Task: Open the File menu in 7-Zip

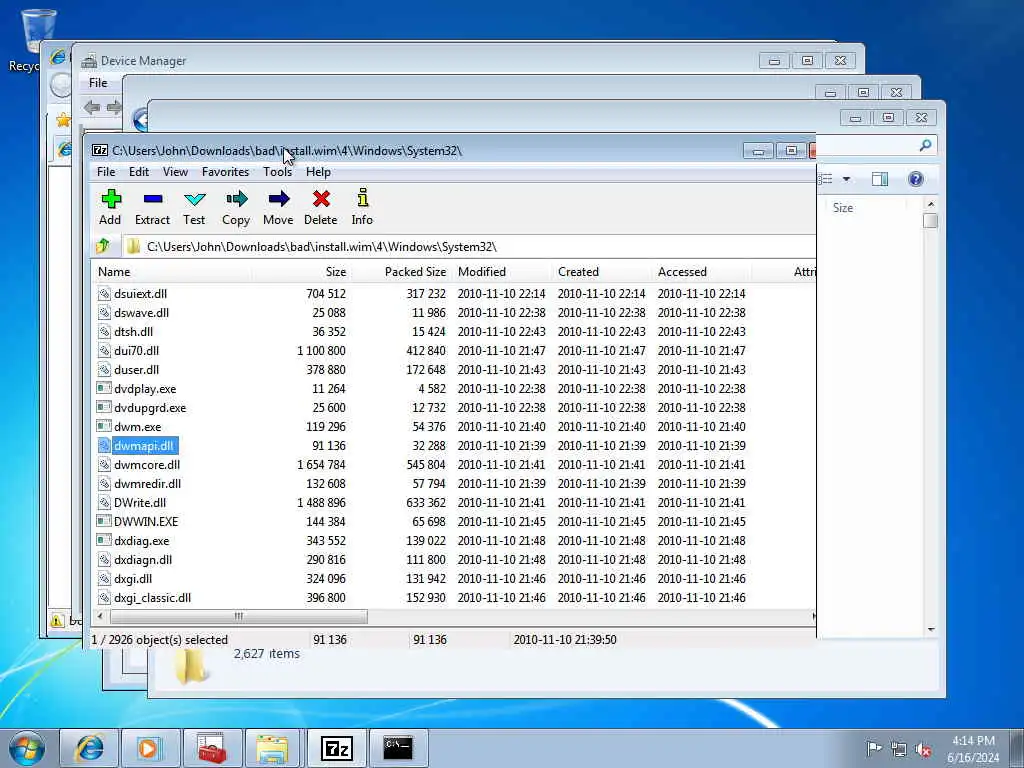Action: 106,172
